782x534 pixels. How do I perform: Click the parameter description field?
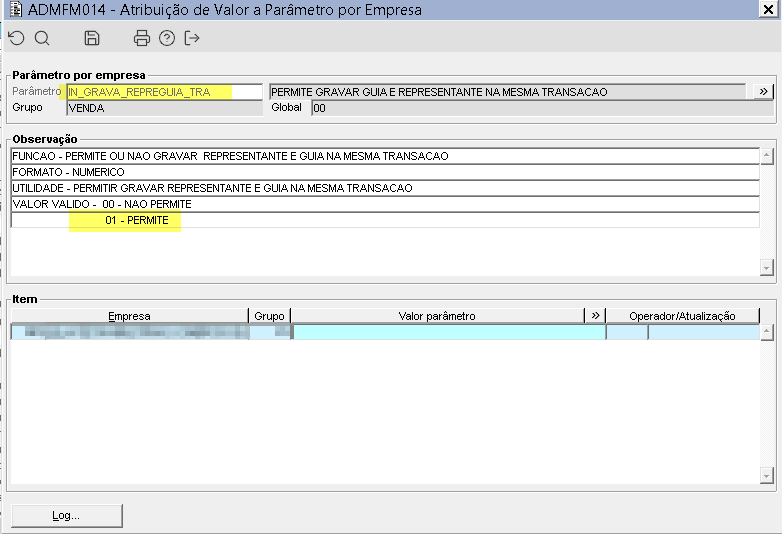tap(507, 92)
